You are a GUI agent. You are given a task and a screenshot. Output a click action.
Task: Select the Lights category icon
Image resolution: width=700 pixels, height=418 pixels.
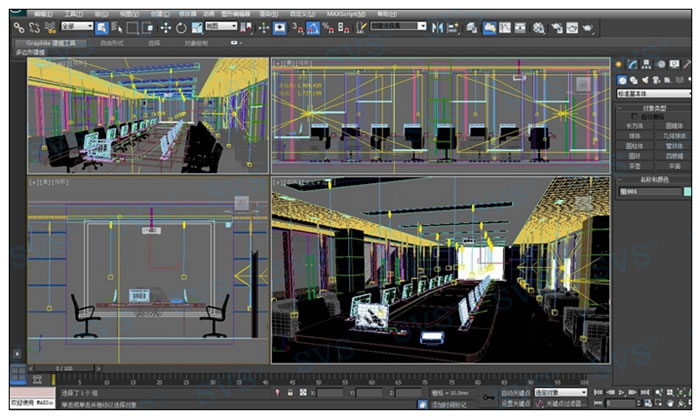645,80
